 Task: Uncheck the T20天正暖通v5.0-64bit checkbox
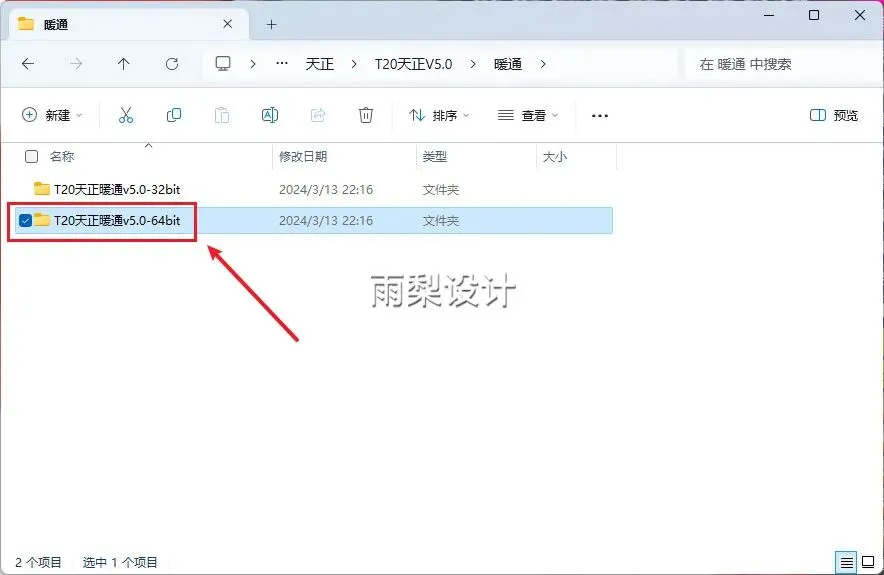(x=25, y=220)
